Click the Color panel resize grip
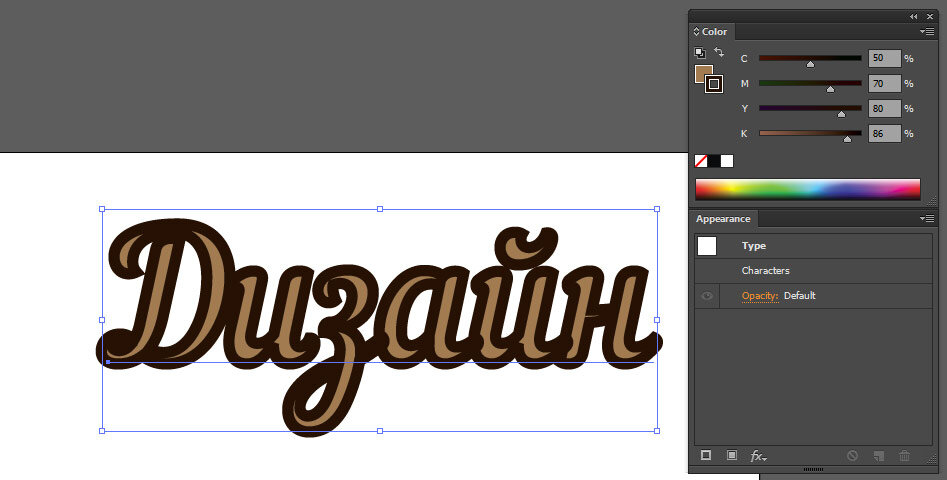The width and height of the screenshot is (947, 480). coord(931,201)
